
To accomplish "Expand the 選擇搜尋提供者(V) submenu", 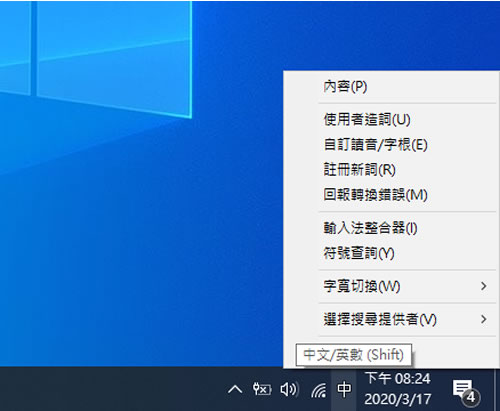I will 391,319.
